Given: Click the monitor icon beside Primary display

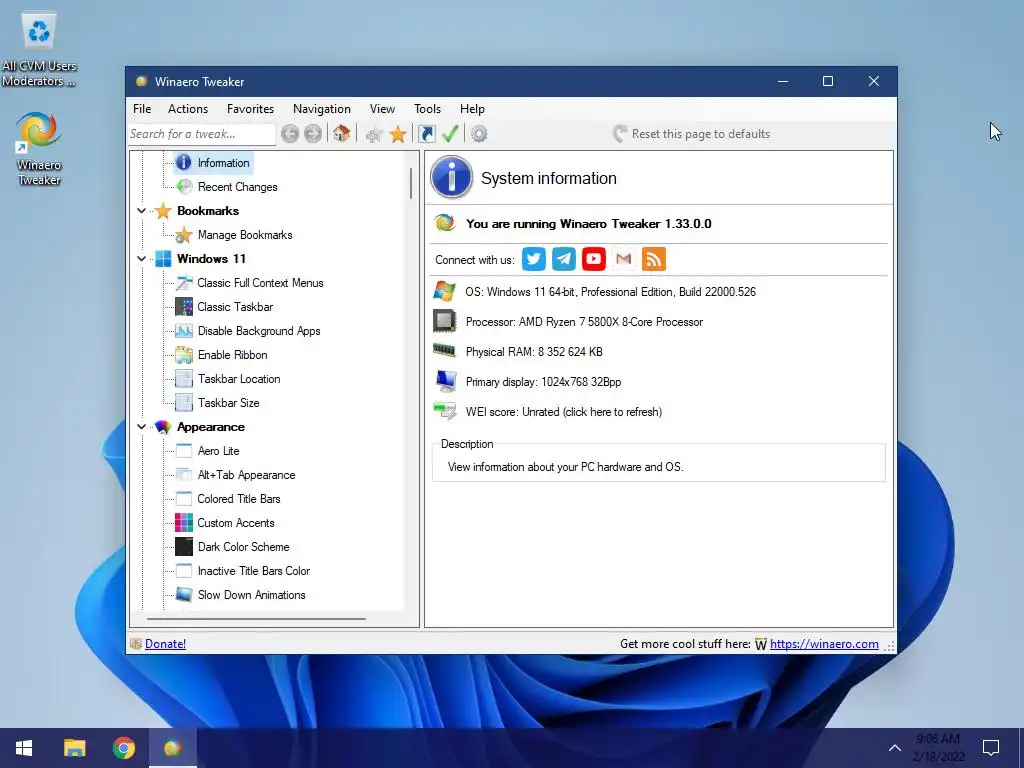Looking at the screenshot, I should click(x=446, y=381).
